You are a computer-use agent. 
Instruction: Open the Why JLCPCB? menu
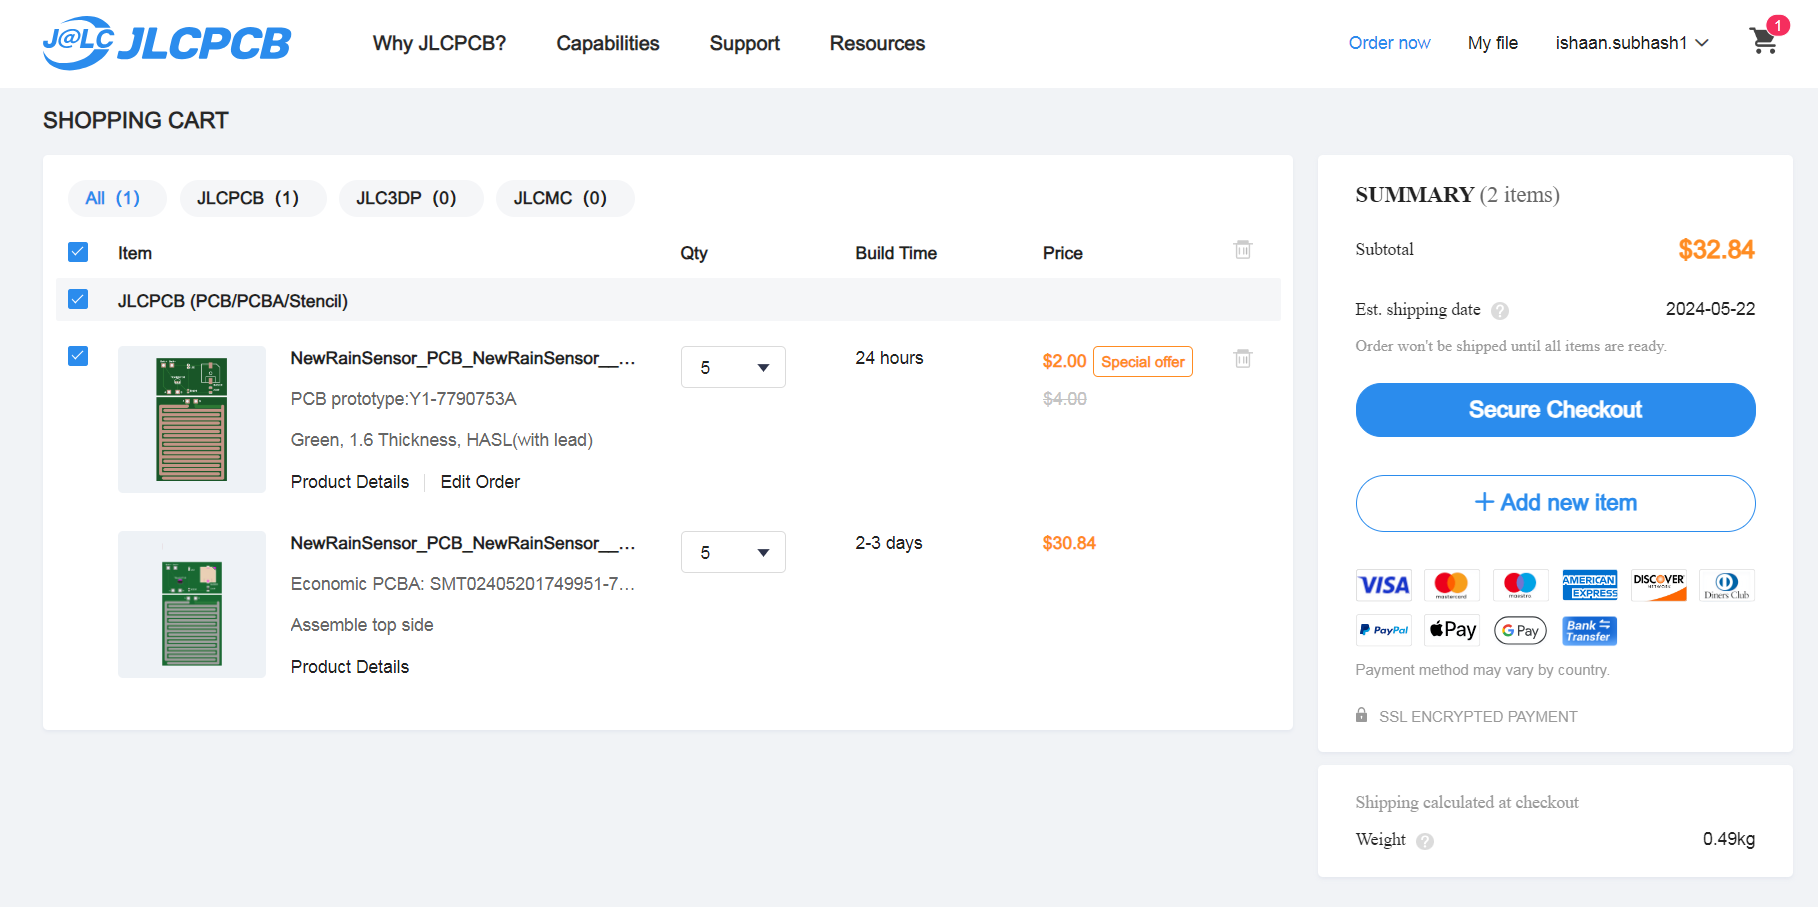(439, 43)
